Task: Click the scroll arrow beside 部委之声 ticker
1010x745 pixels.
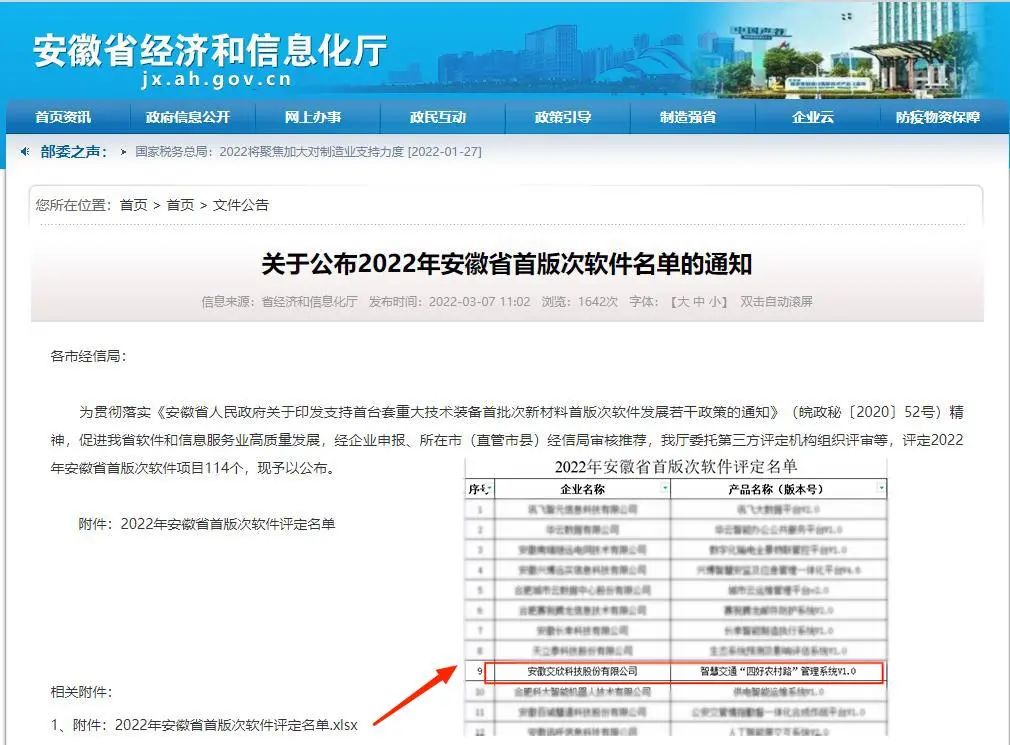Action: (x=23, y=151)
